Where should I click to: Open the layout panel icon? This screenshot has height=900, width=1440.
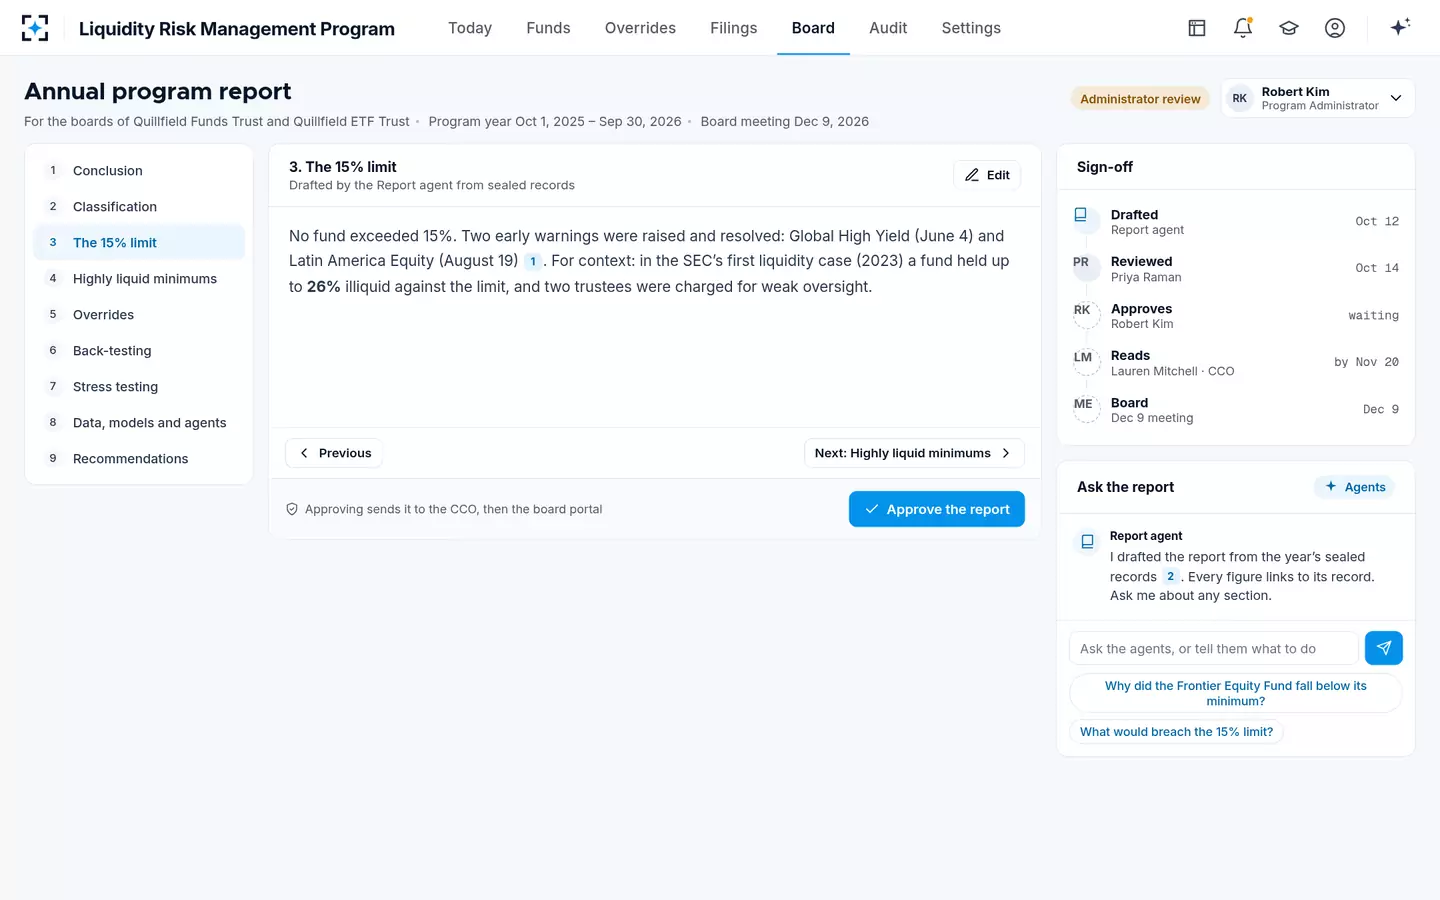click(x=1197, y=28)
